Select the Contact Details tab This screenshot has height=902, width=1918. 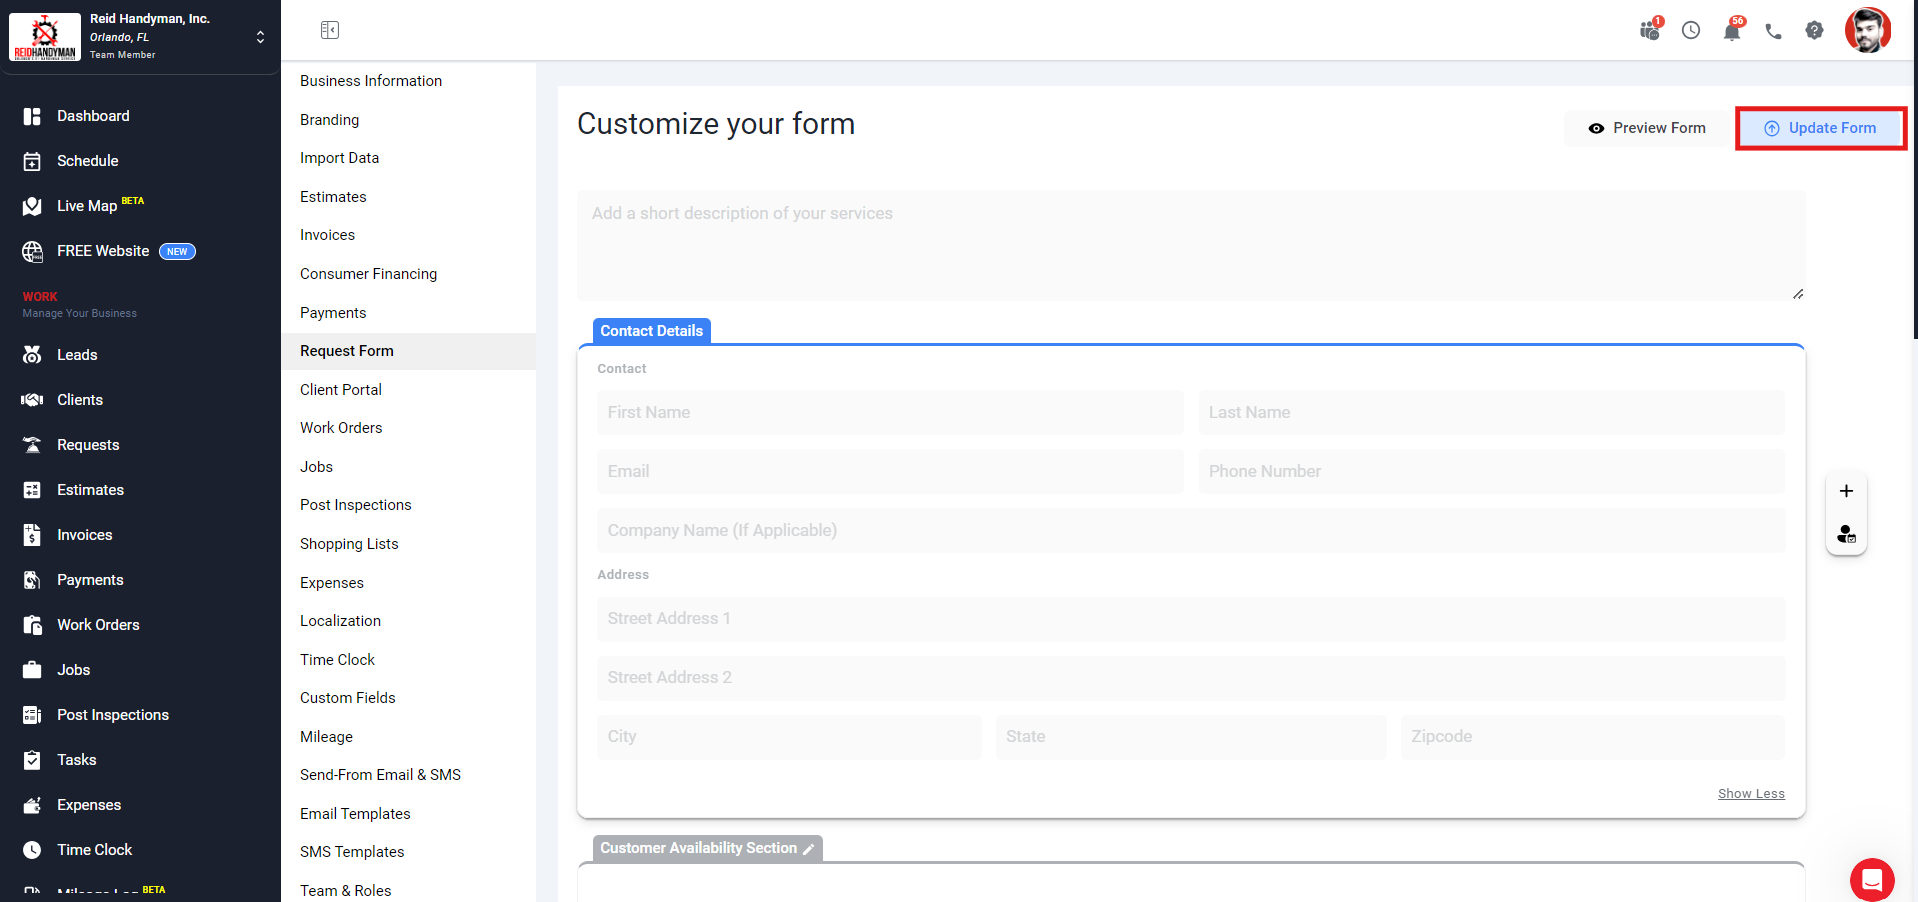coord(651,331)
